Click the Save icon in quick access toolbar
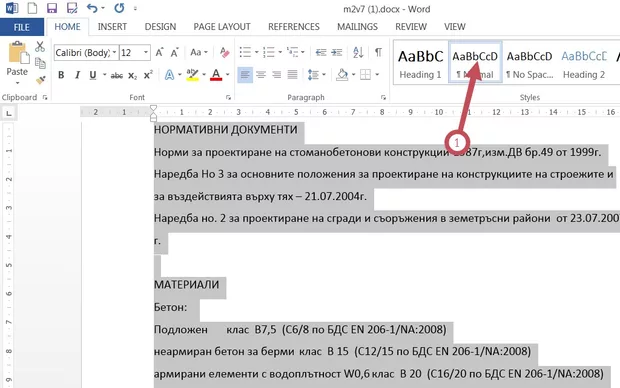The width and height of the screenshot is (620, 388). (51, 8)
